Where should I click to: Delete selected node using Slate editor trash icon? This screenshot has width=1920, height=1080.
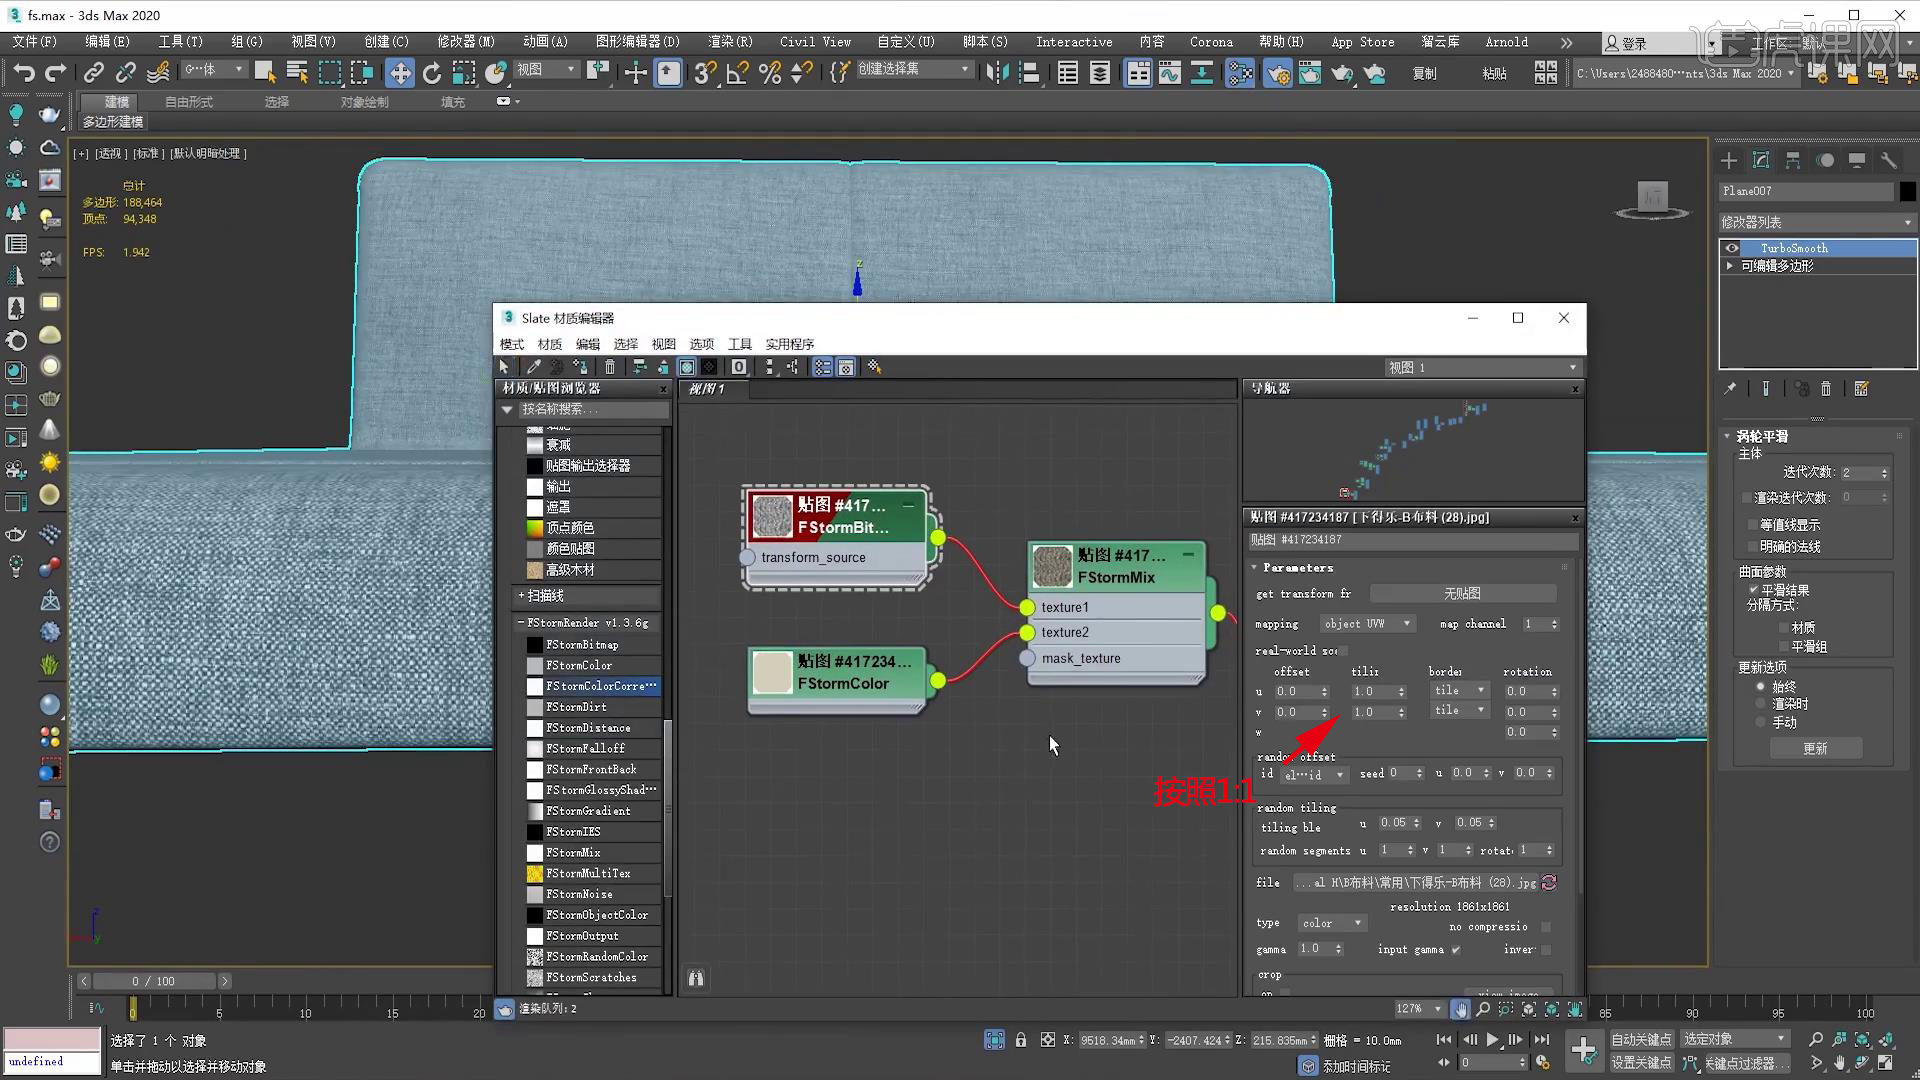point(610,367)
